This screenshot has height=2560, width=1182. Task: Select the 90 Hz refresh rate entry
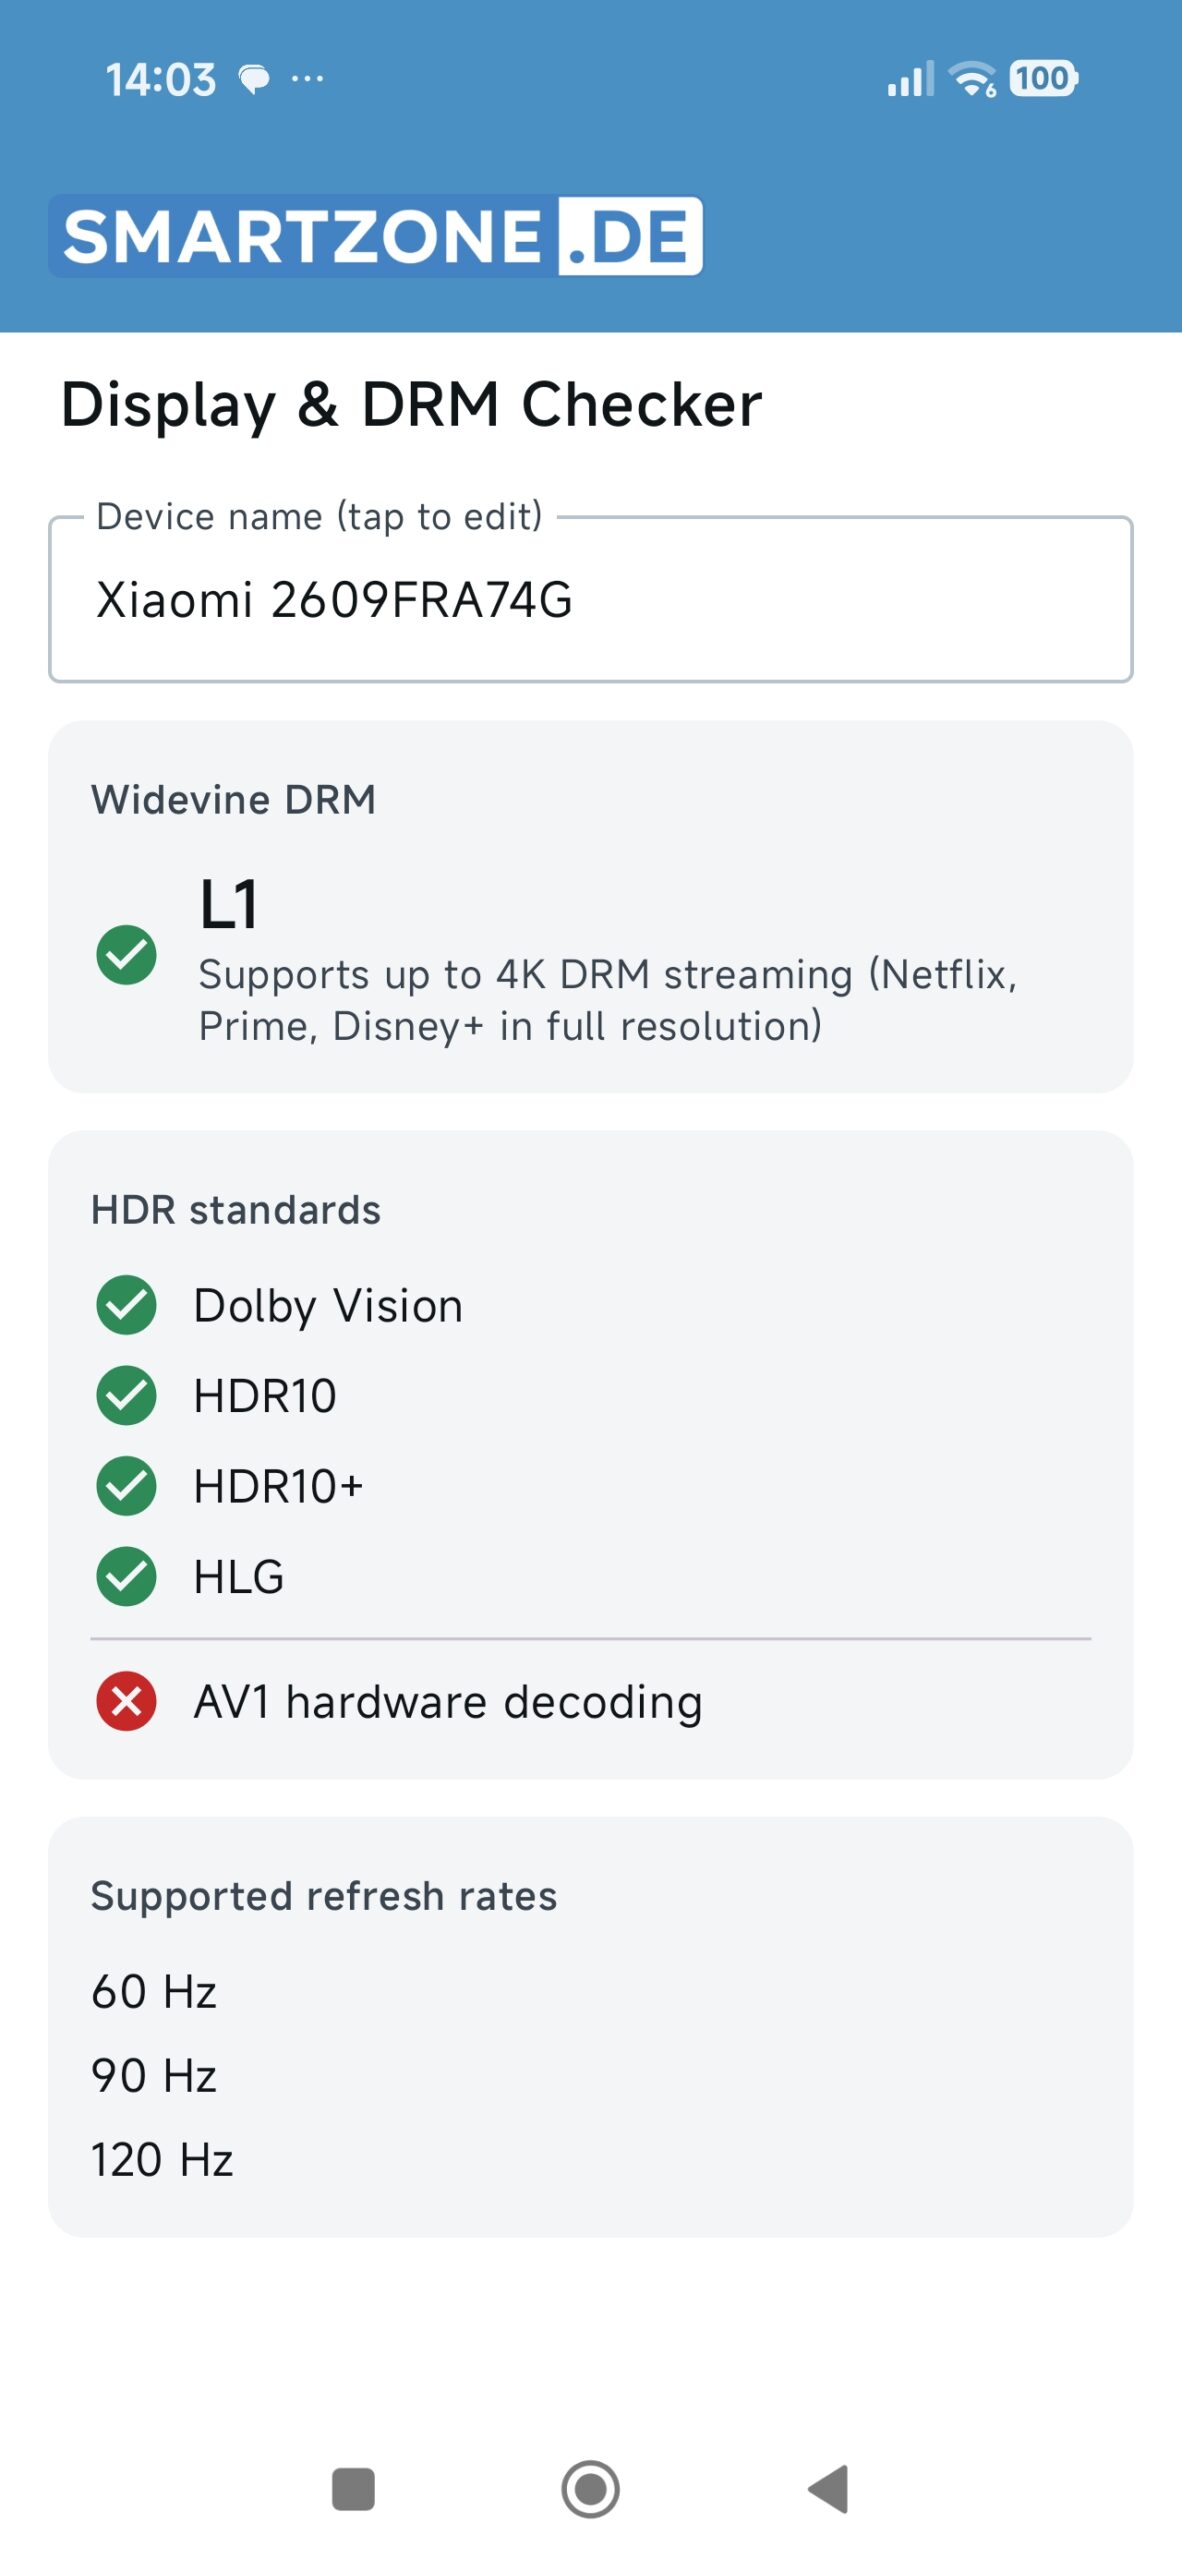(x=154, y=2075)
